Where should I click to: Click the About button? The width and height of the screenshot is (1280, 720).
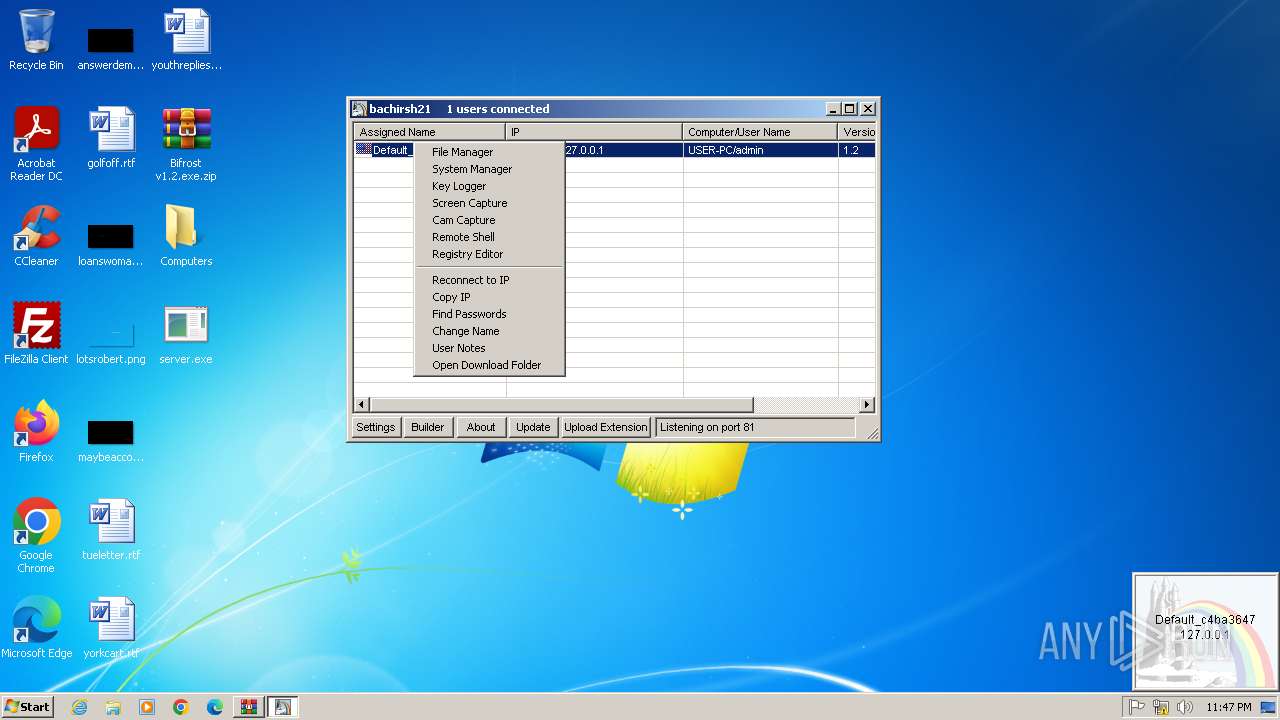[481, 427]
